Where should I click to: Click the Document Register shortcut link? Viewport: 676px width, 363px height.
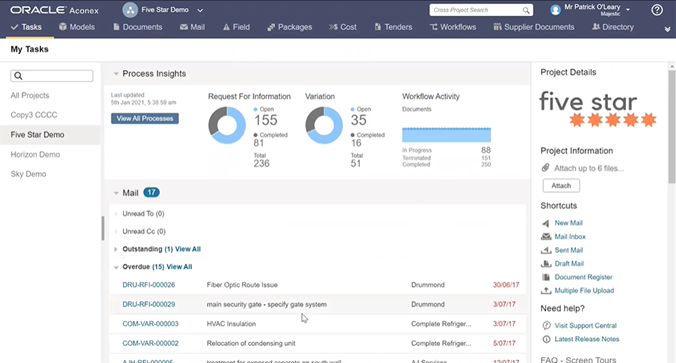(x=583, y=277)
